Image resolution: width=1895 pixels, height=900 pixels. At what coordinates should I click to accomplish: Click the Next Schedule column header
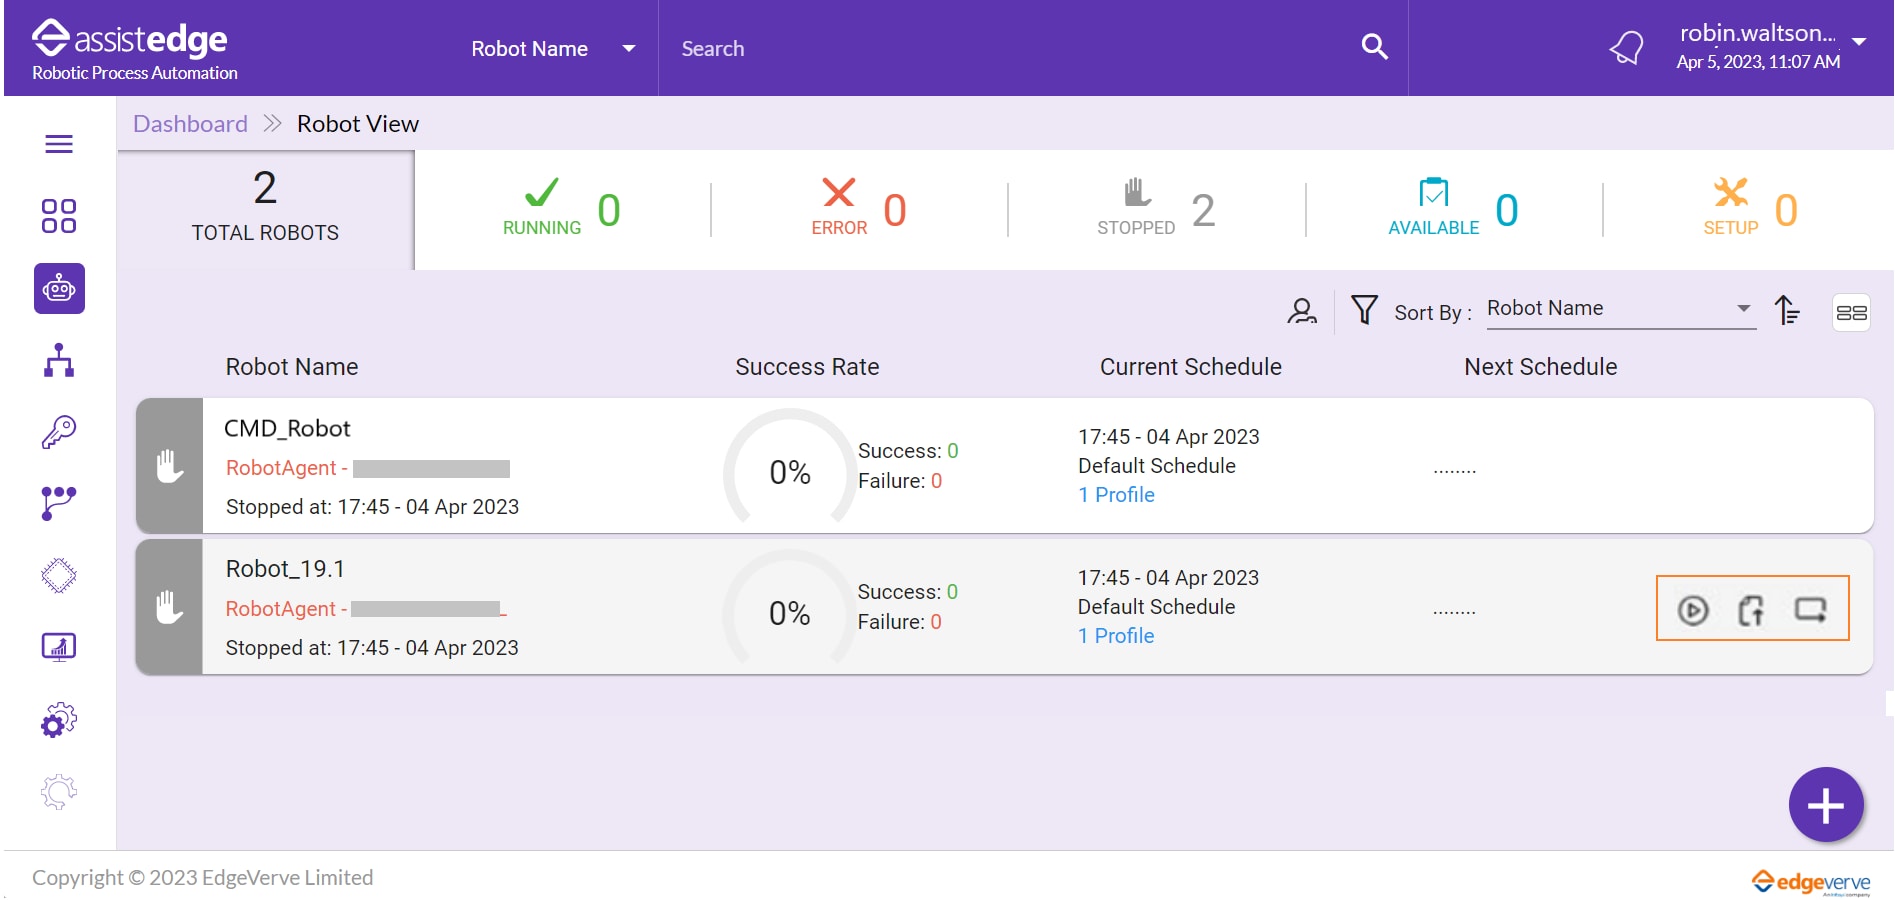coord(1541,367)
